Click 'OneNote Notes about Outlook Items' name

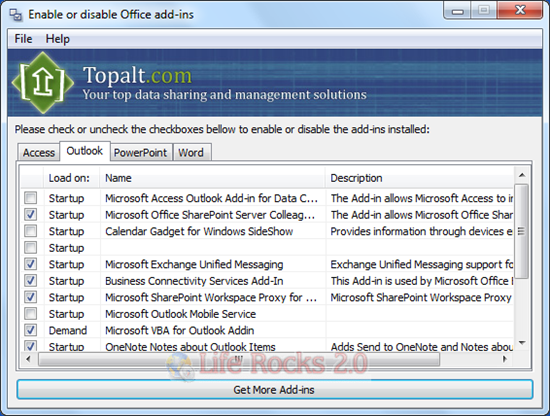pos(190,347)
